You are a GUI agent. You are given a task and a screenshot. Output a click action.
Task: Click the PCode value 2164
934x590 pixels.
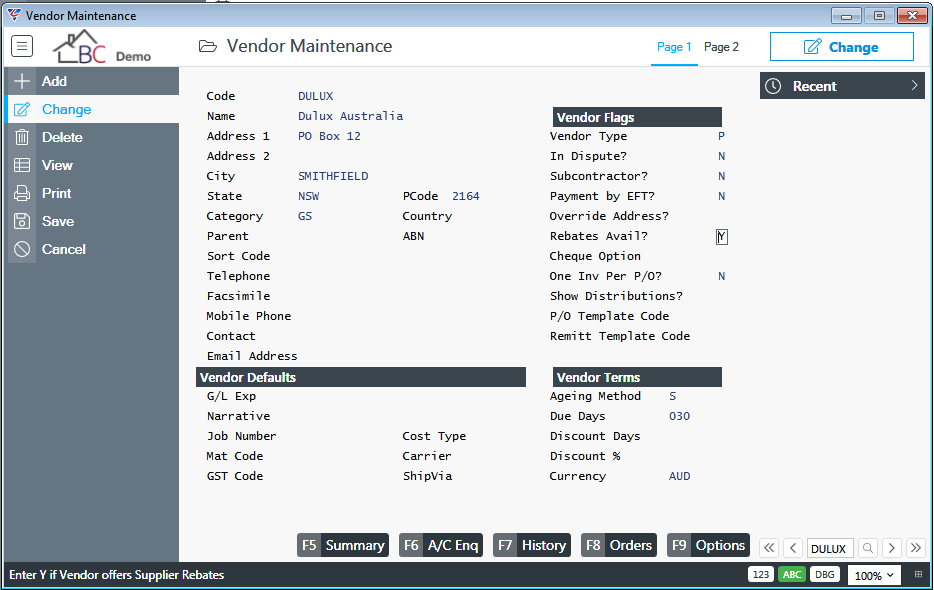tap(466, 196)
